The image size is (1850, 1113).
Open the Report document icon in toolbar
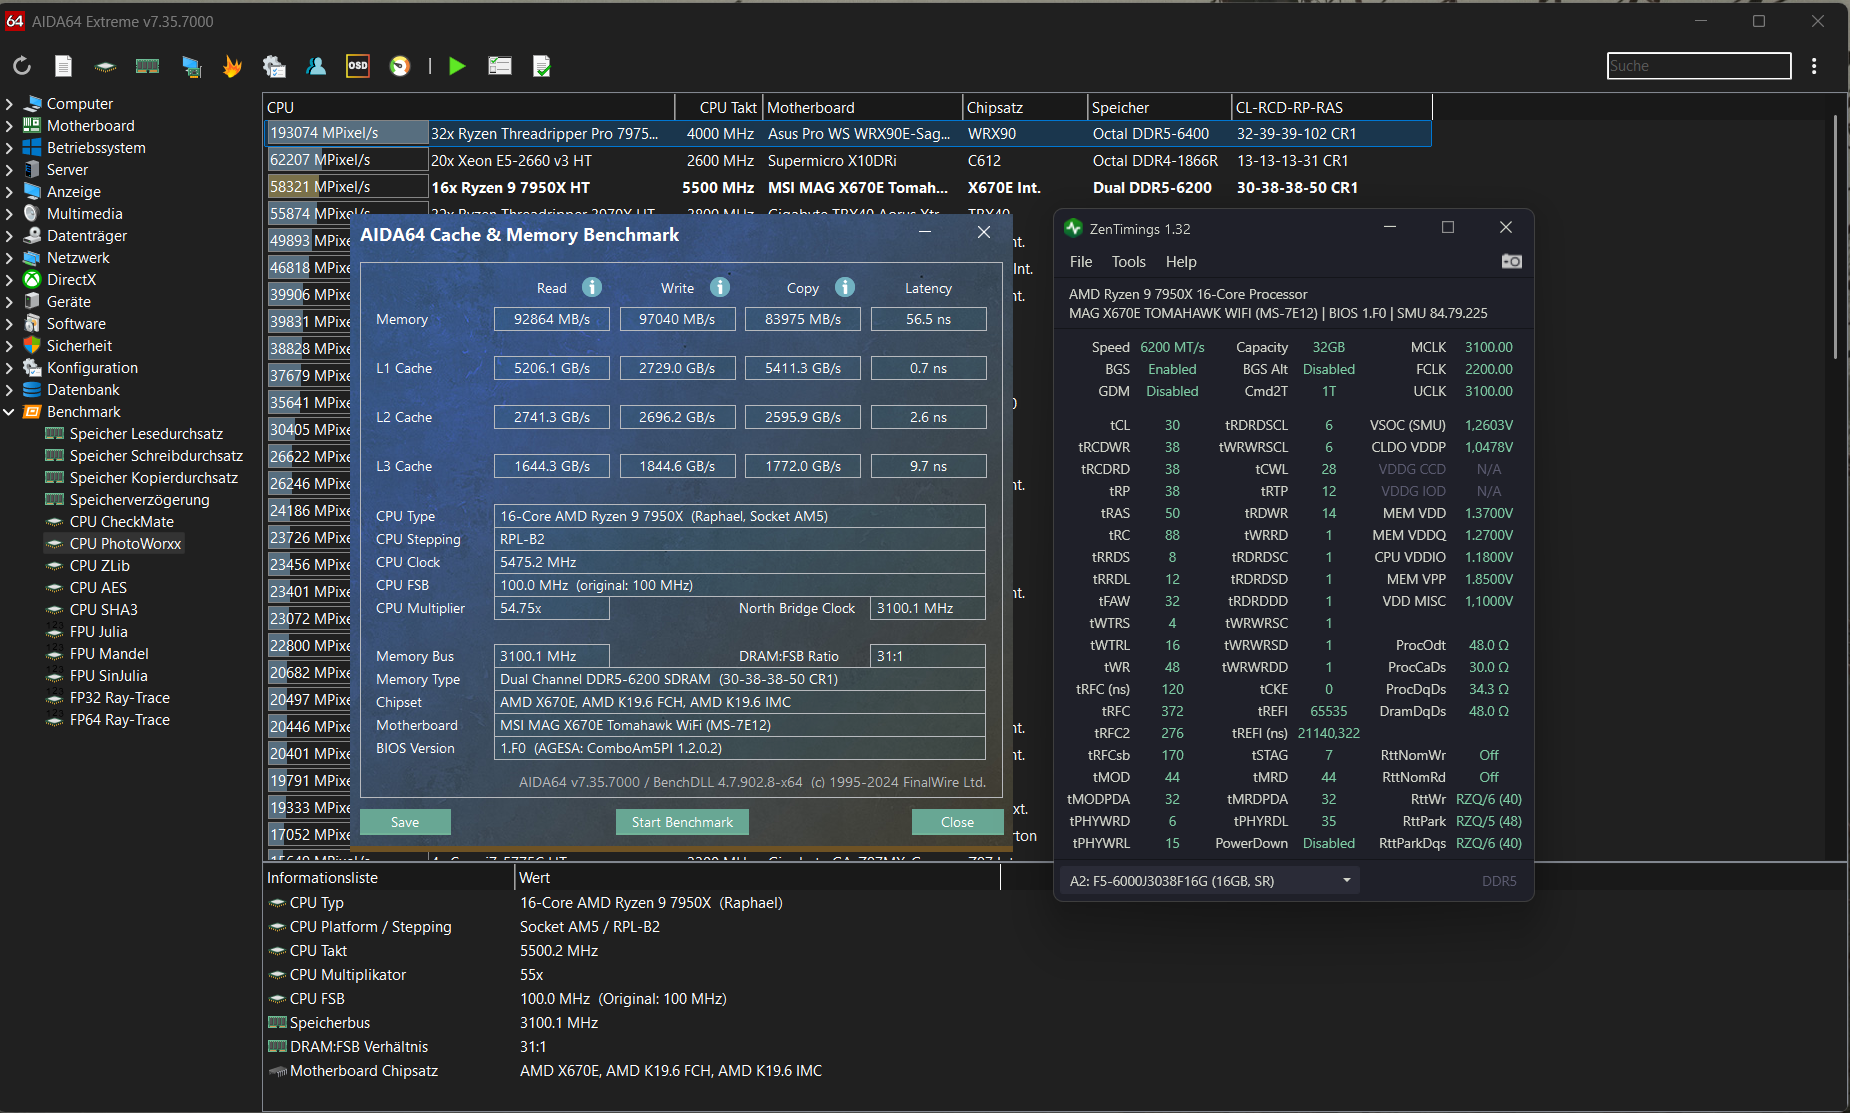(63, 66)
